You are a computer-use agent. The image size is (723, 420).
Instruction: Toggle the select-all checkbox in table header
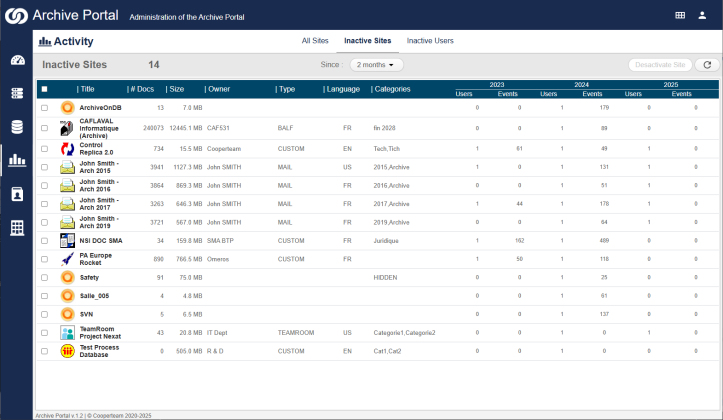[44, 89]
